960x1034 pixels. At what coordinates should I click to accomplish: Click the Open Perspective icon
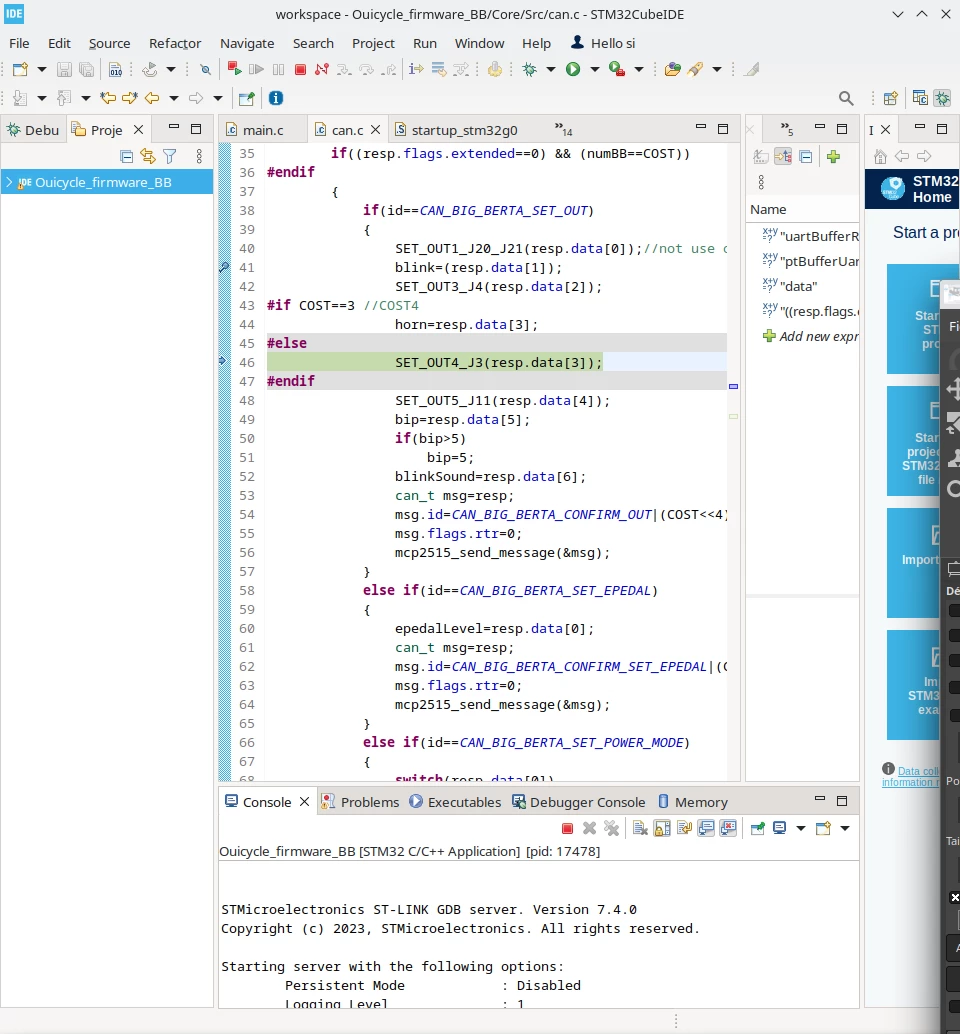890,98
